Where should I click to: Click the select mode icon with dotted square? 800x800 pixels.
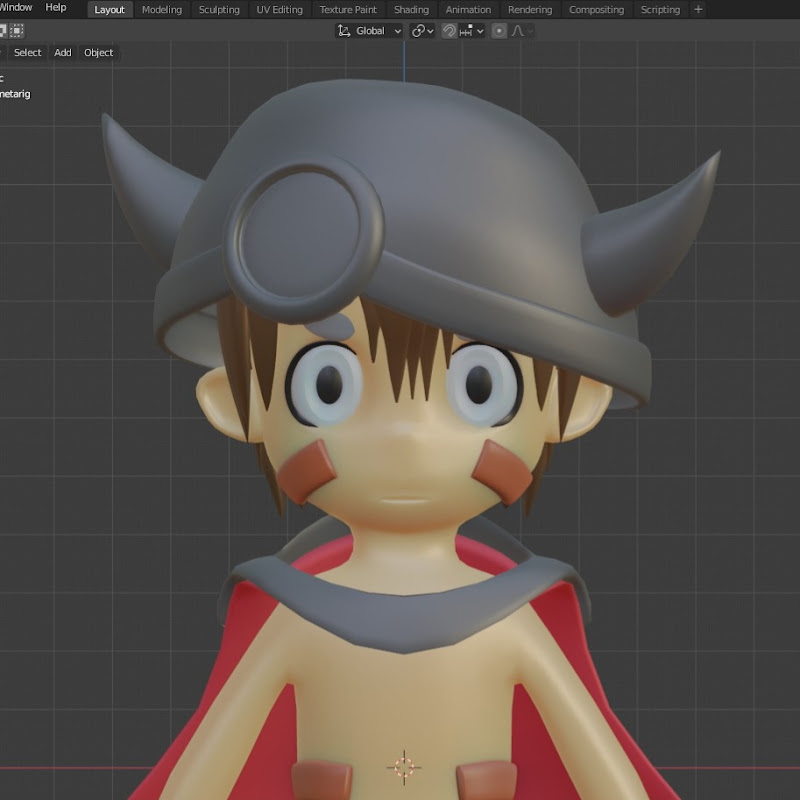pyautogui.click(x=17, y=31)
